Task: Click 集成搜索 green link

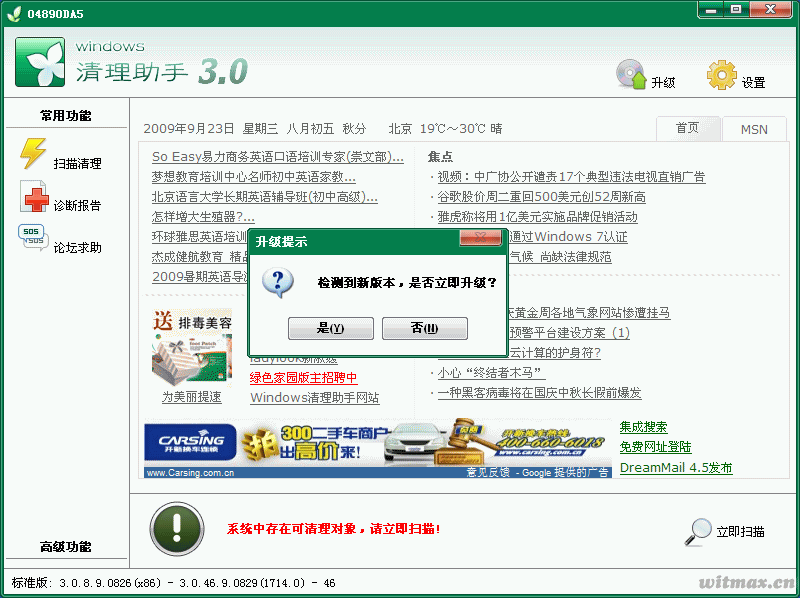Action: coord(643,427)
